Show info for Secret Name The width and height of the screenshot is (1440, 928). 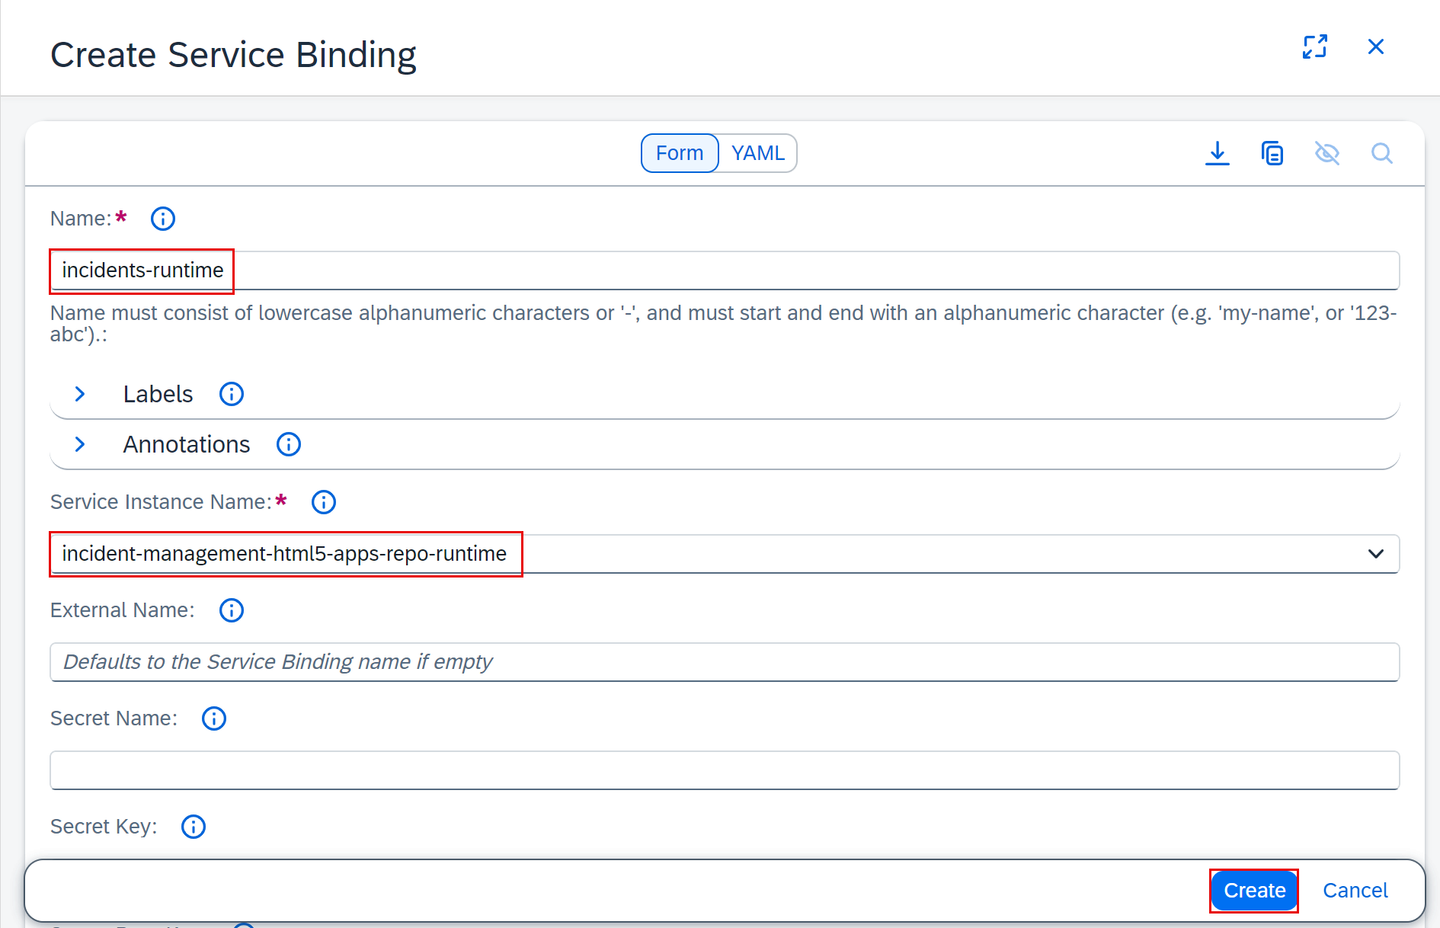point(214,718)
